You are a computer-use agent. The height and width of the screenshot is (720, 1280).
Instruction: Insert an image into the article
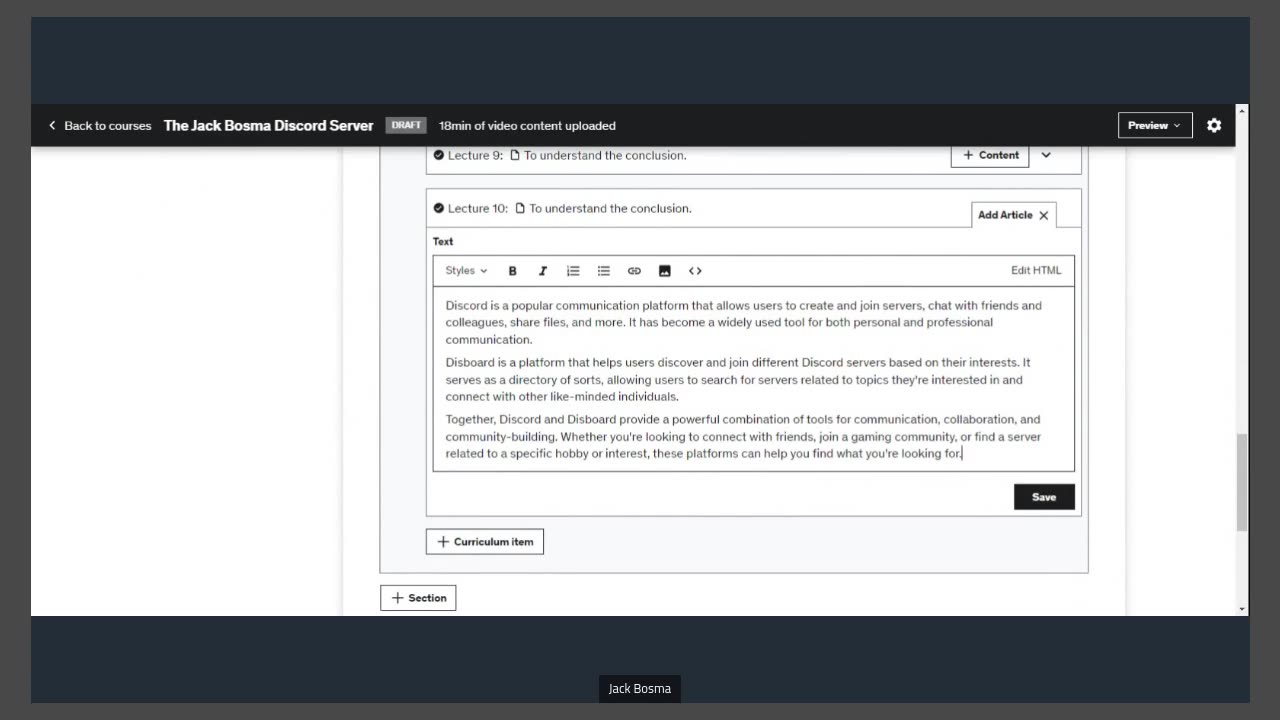click(x=665, y=271)
